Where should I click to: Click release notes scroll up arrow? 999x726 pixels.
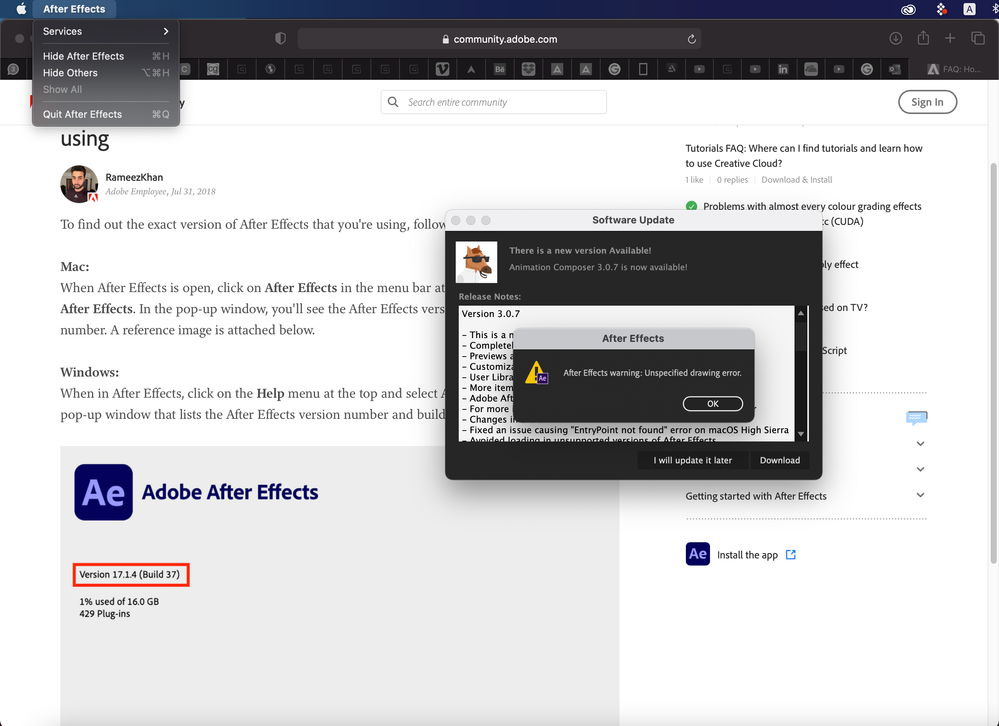point(801,313)
